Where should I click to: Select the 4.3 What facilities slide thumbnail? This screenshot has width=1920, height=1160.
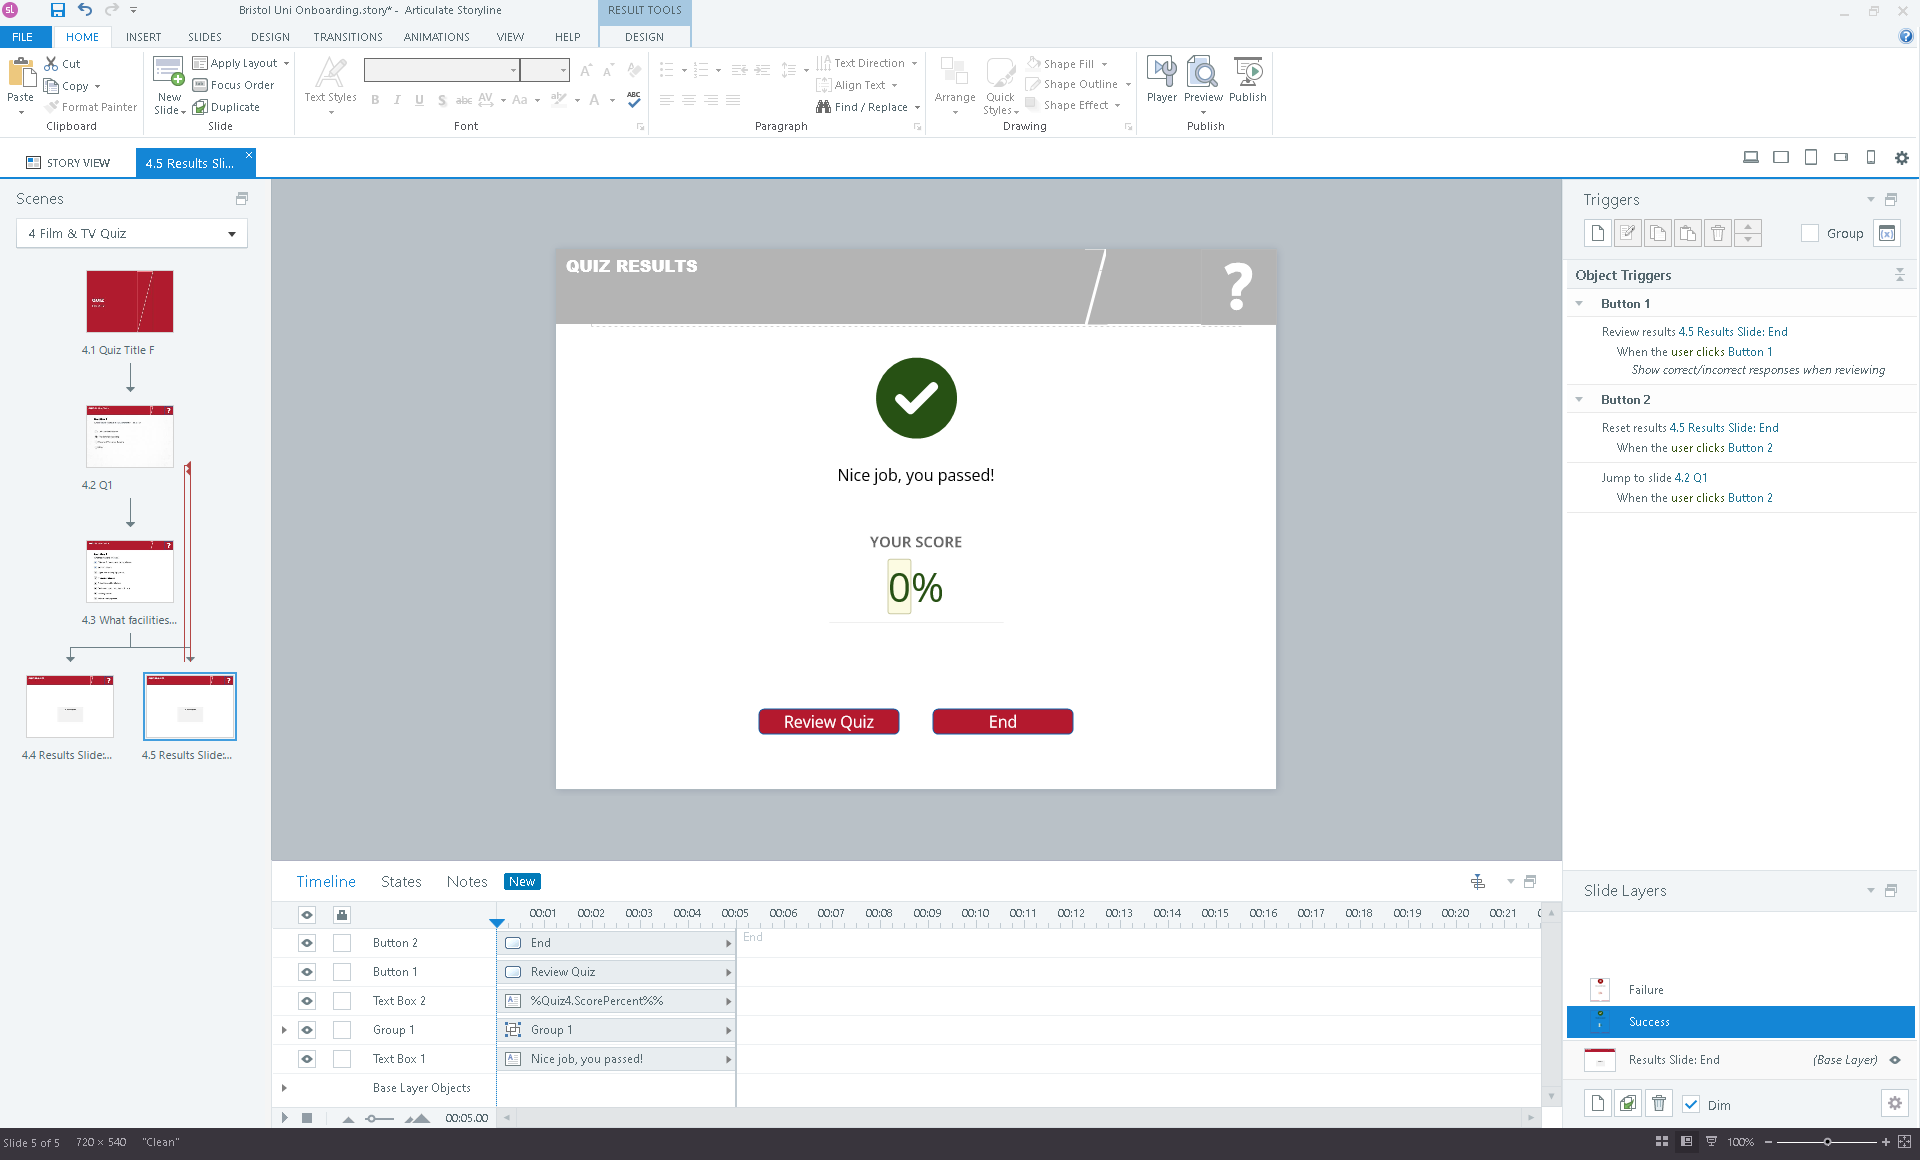[130, 572]
